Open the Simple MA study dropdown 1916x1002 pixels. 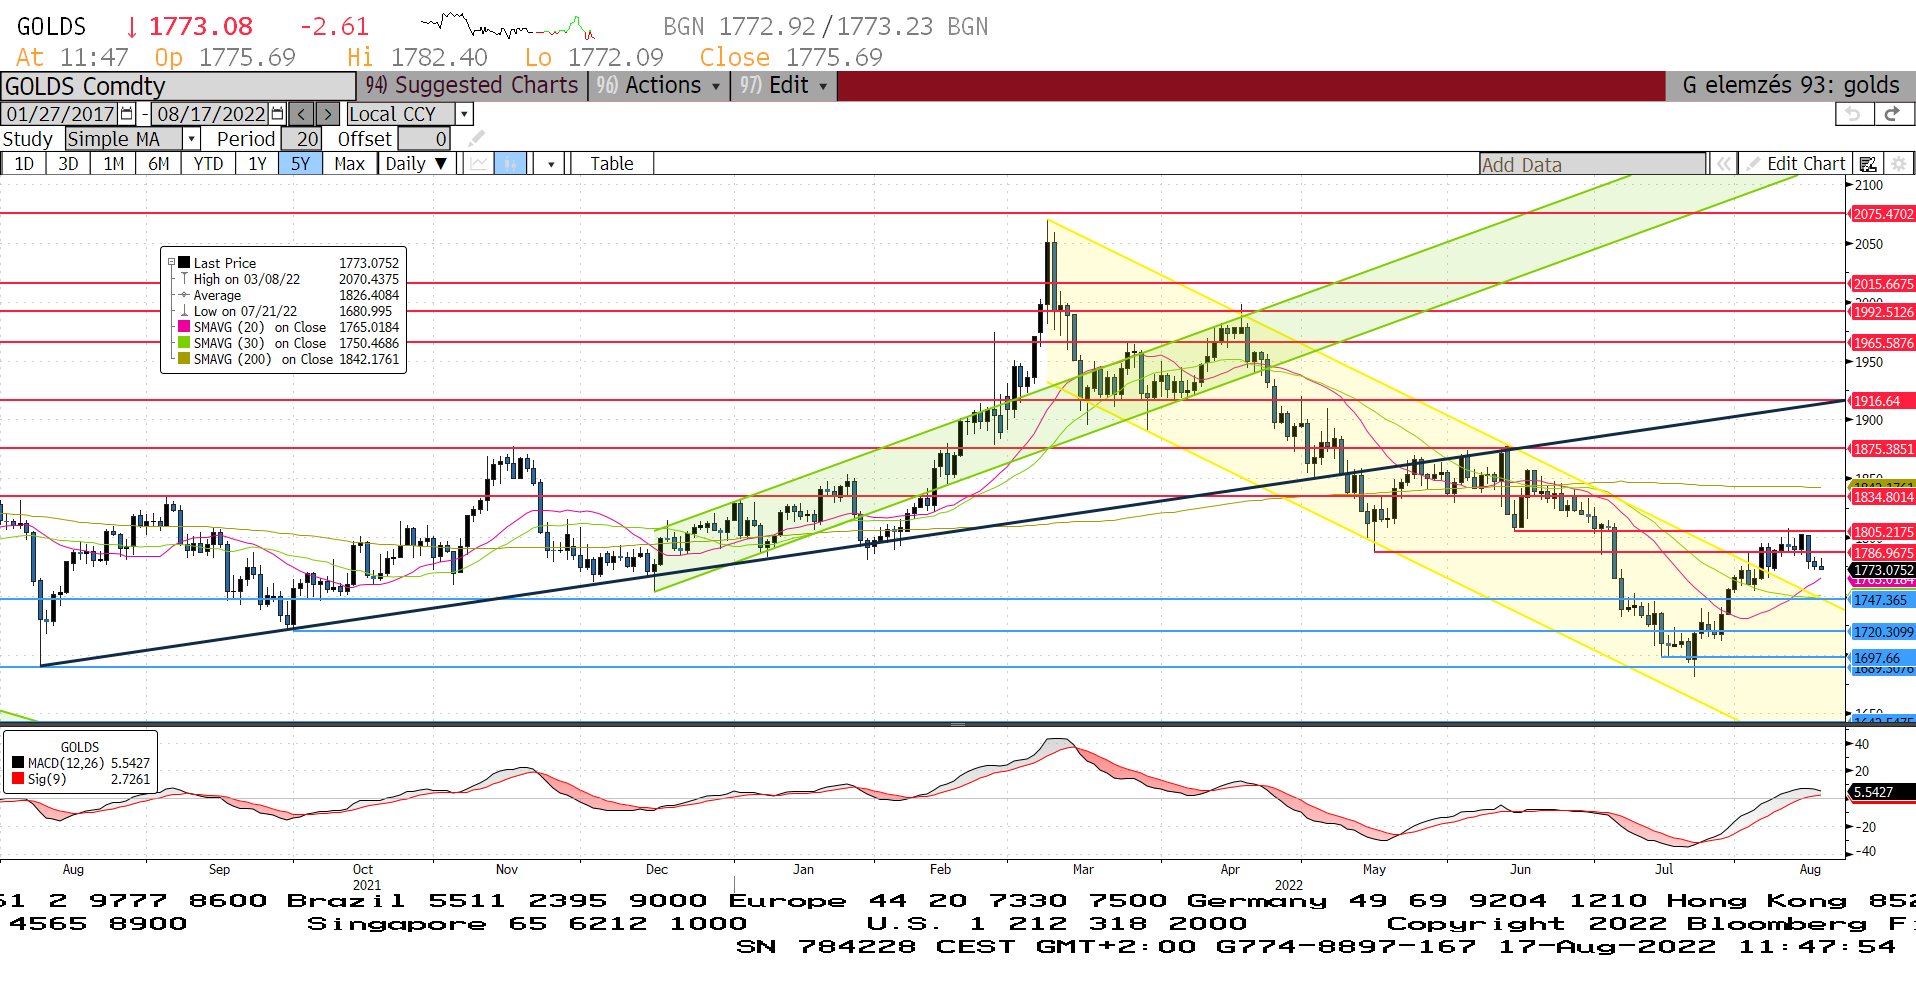pos(191,139)
